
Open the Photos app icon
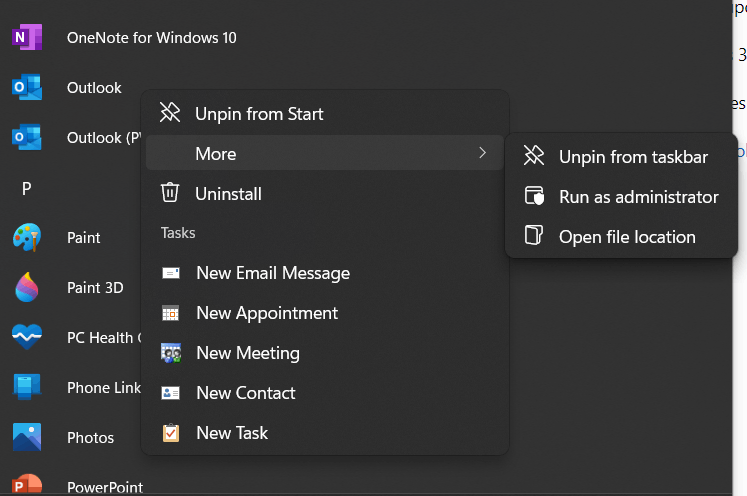(x=27, y=438)
